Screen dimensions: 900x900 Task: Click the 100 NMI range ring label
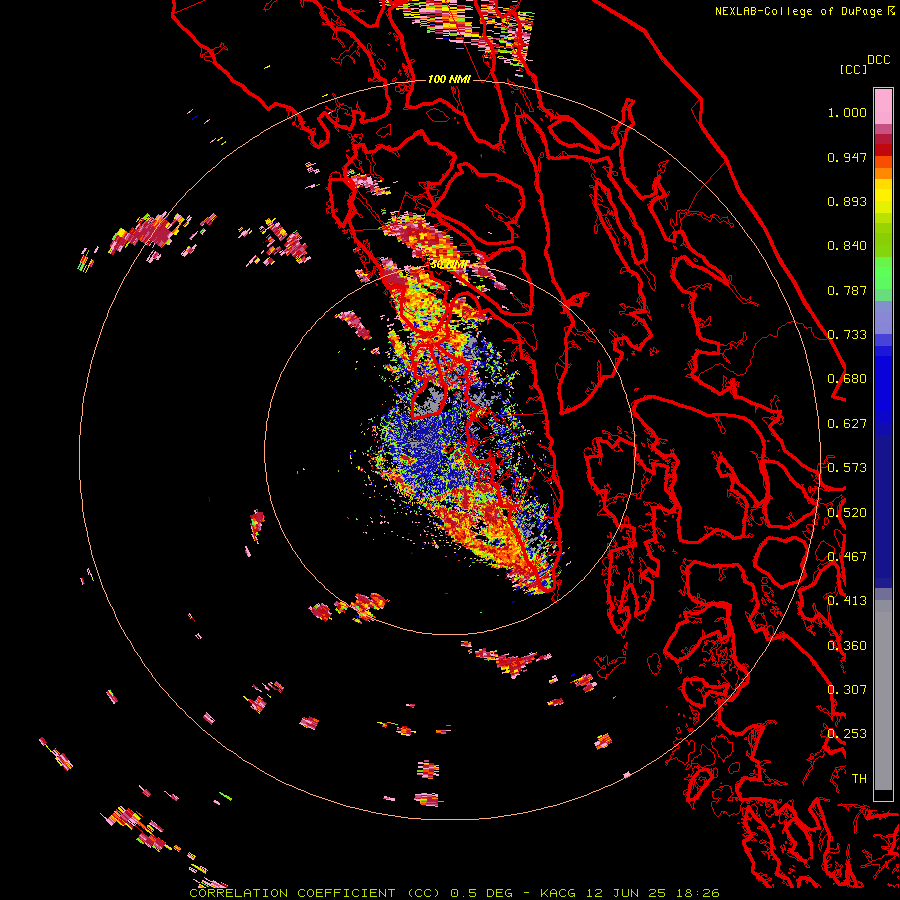[449, 79]
